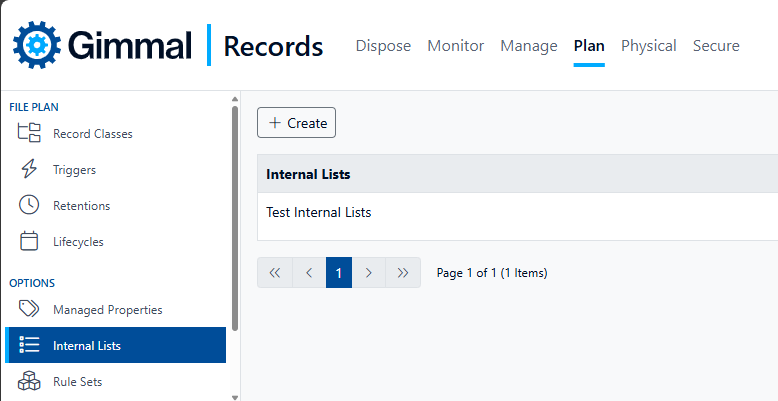The height and width of the screenshot is (401, 778).
Task: Open the Test Internal Lists entry
Action: [x=318, y=212]
